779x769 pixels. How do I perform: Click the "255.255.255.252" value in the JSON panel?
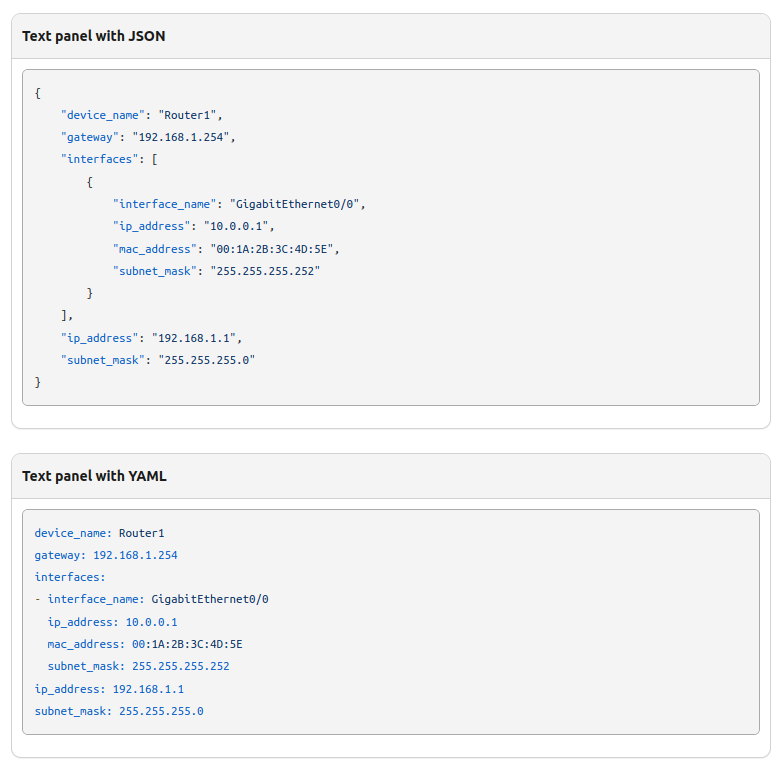coord(263,271)
